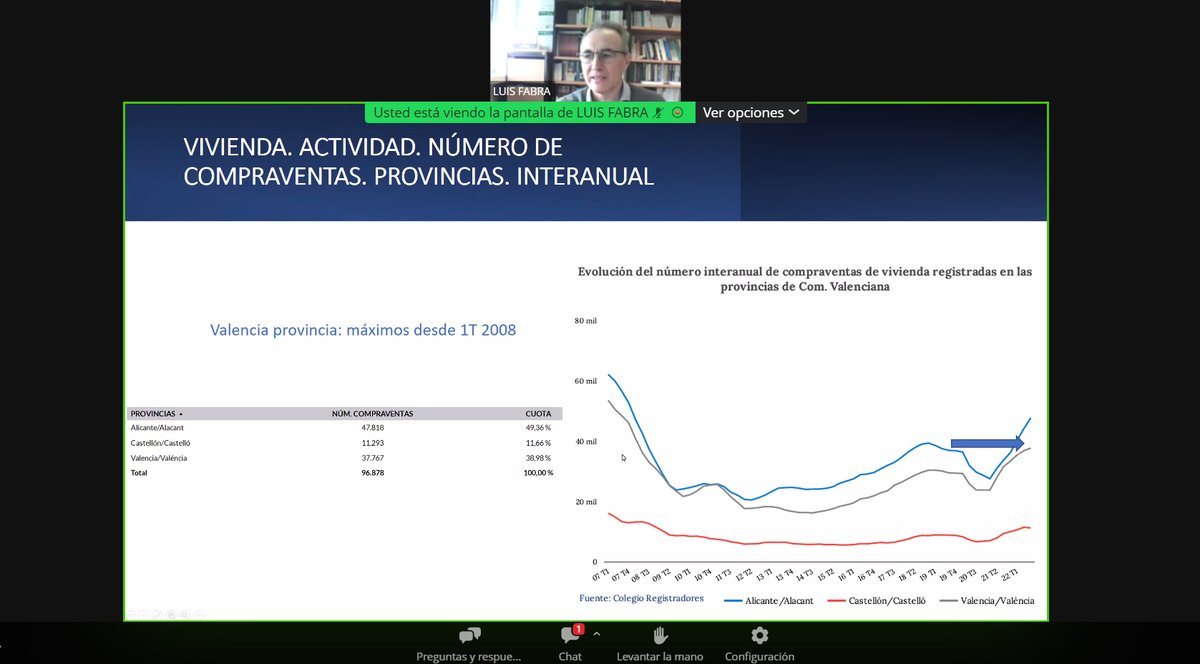Viewport: 1200px width, 664px height.
Task: Click the red recording indicator icon
Action: (677, 112)
